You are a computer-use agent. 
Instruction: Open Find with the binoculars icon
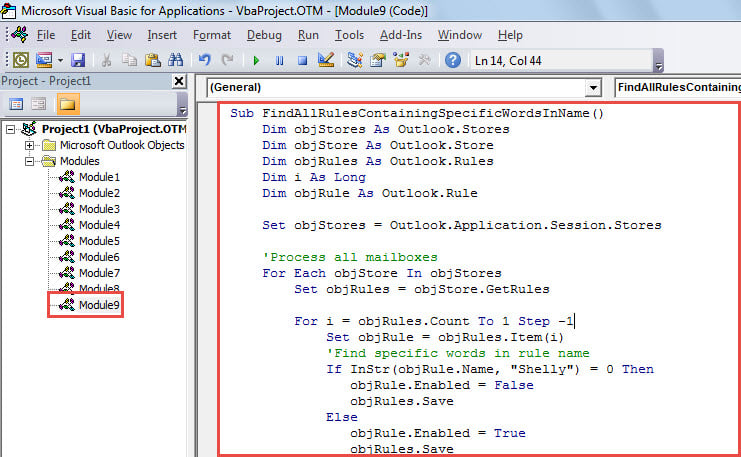(x=175, y=60)
